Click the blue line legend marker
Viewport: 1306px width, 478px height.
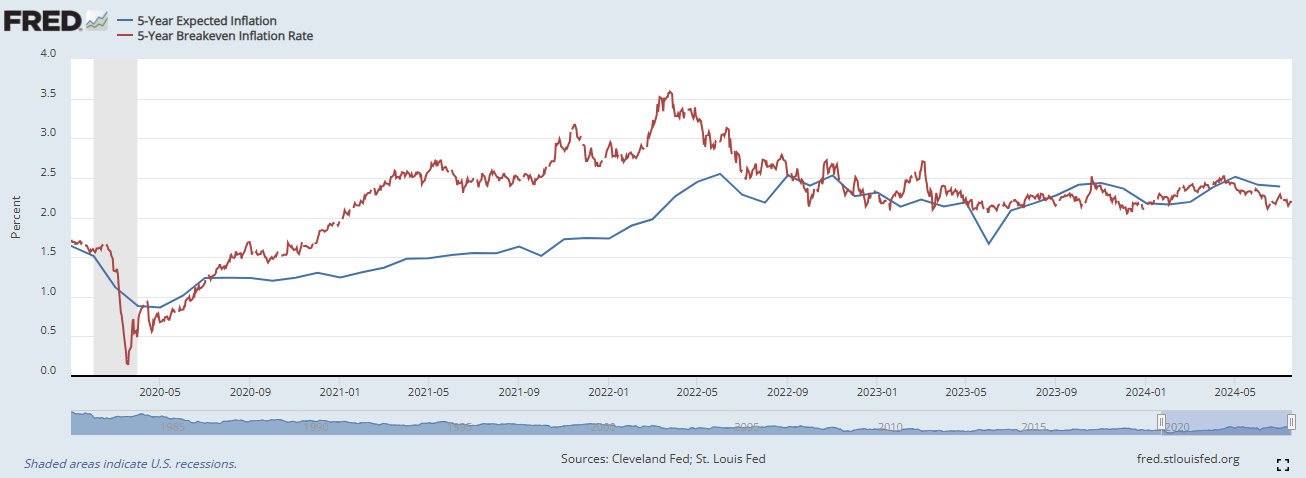tap(125, 21)
